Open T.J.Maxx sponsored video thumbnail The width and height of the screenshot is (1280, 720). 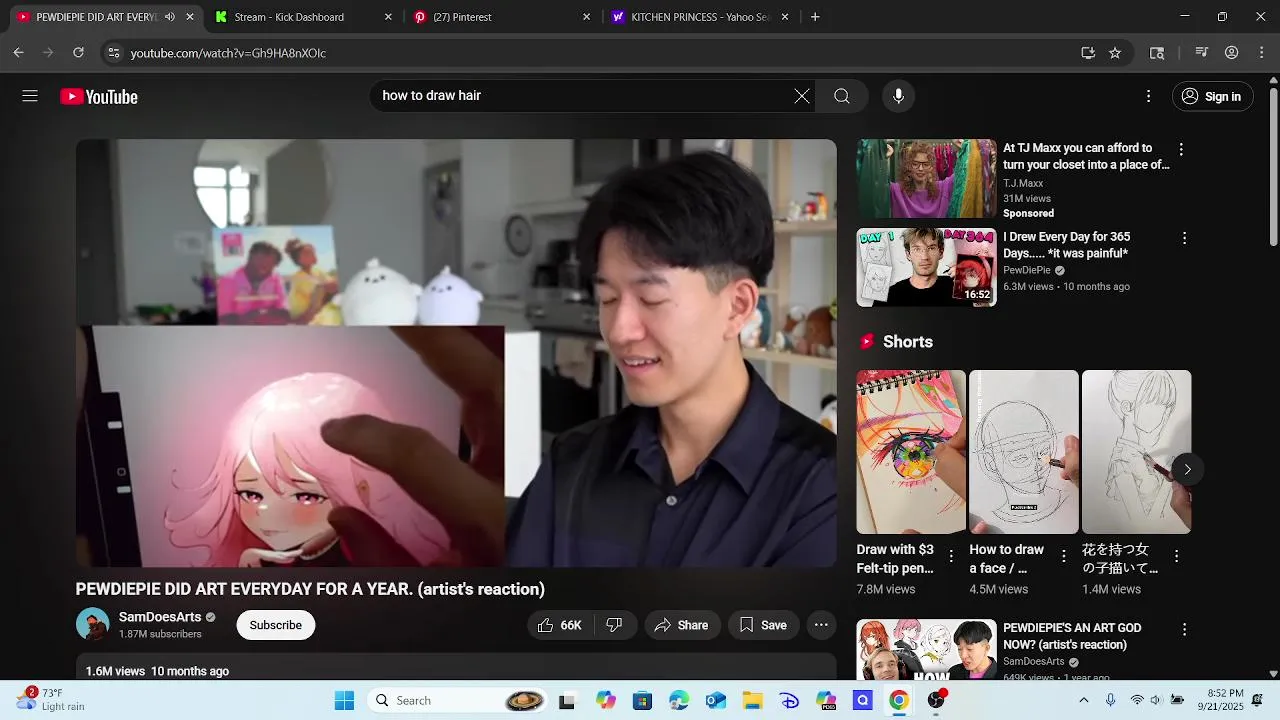click(926, 178)
